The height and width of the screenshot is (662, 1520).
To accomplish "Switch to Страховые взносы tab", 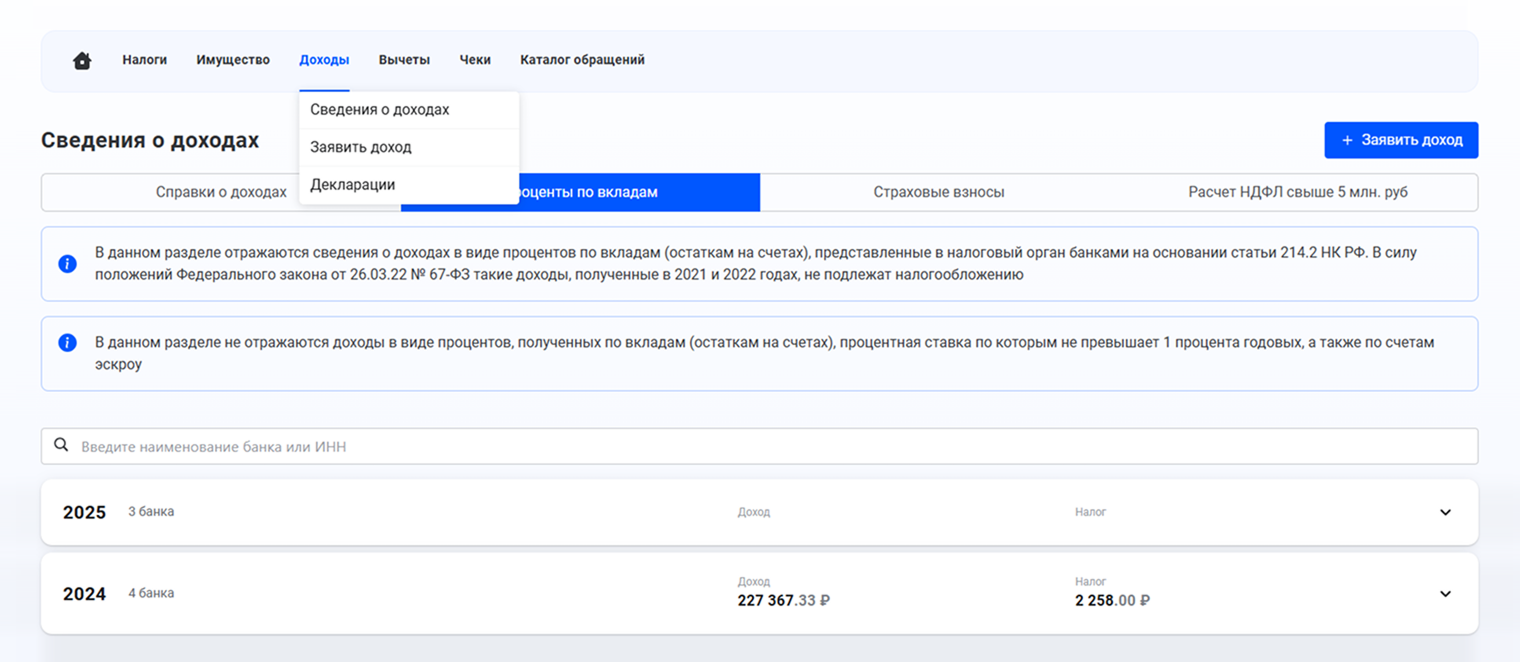I will tap(938, 192).
